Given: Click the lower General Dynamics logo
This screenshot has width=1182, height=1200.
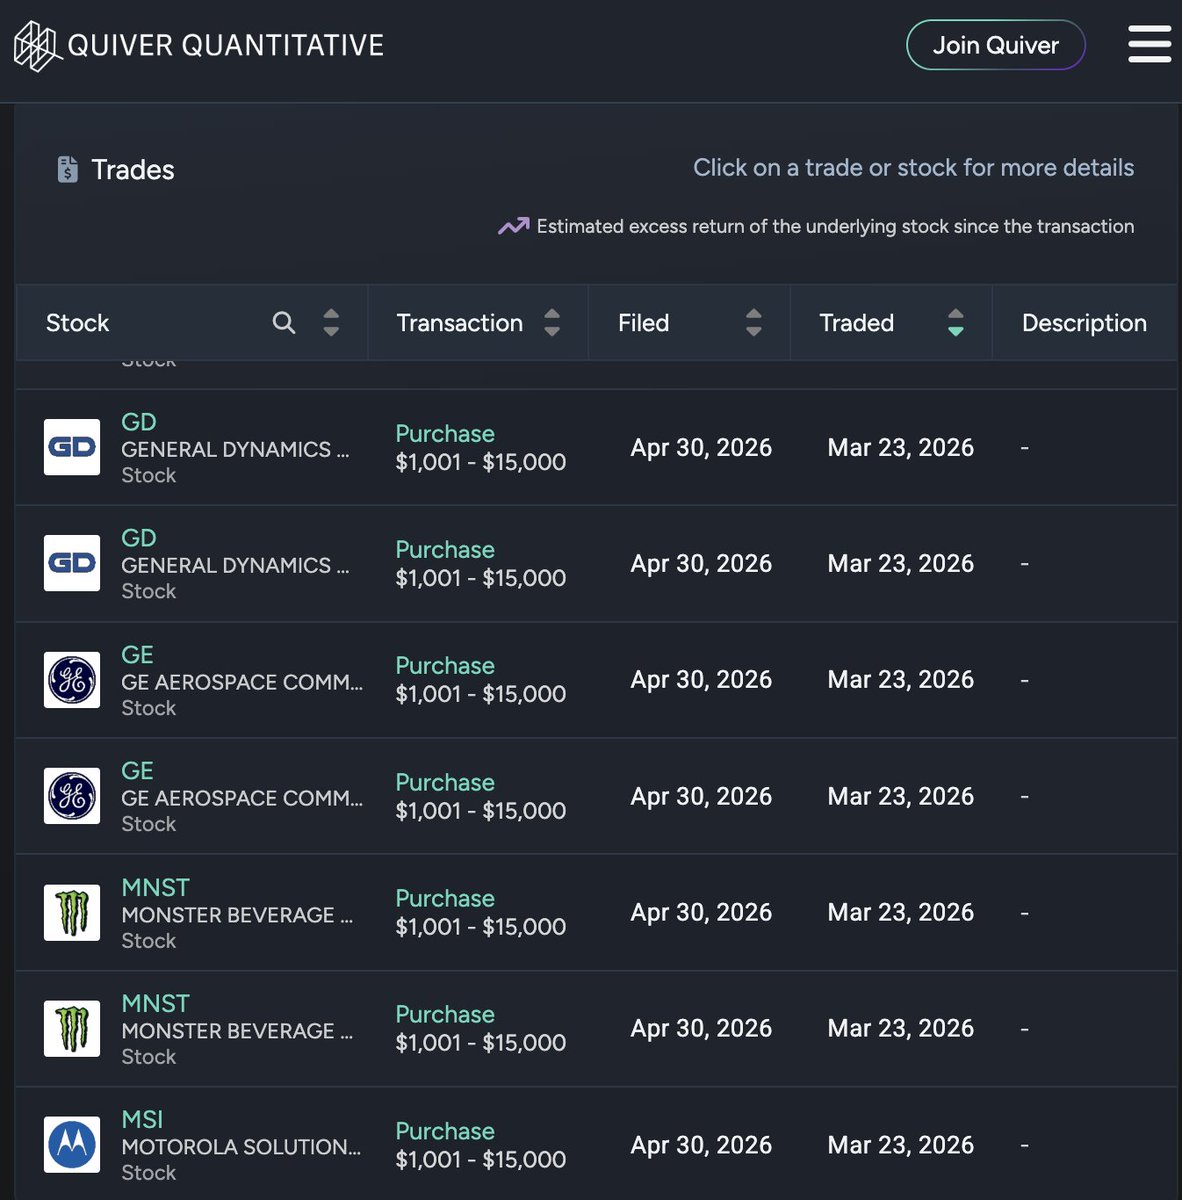Looking at the screenshot, I should click(x=72, y=563).
